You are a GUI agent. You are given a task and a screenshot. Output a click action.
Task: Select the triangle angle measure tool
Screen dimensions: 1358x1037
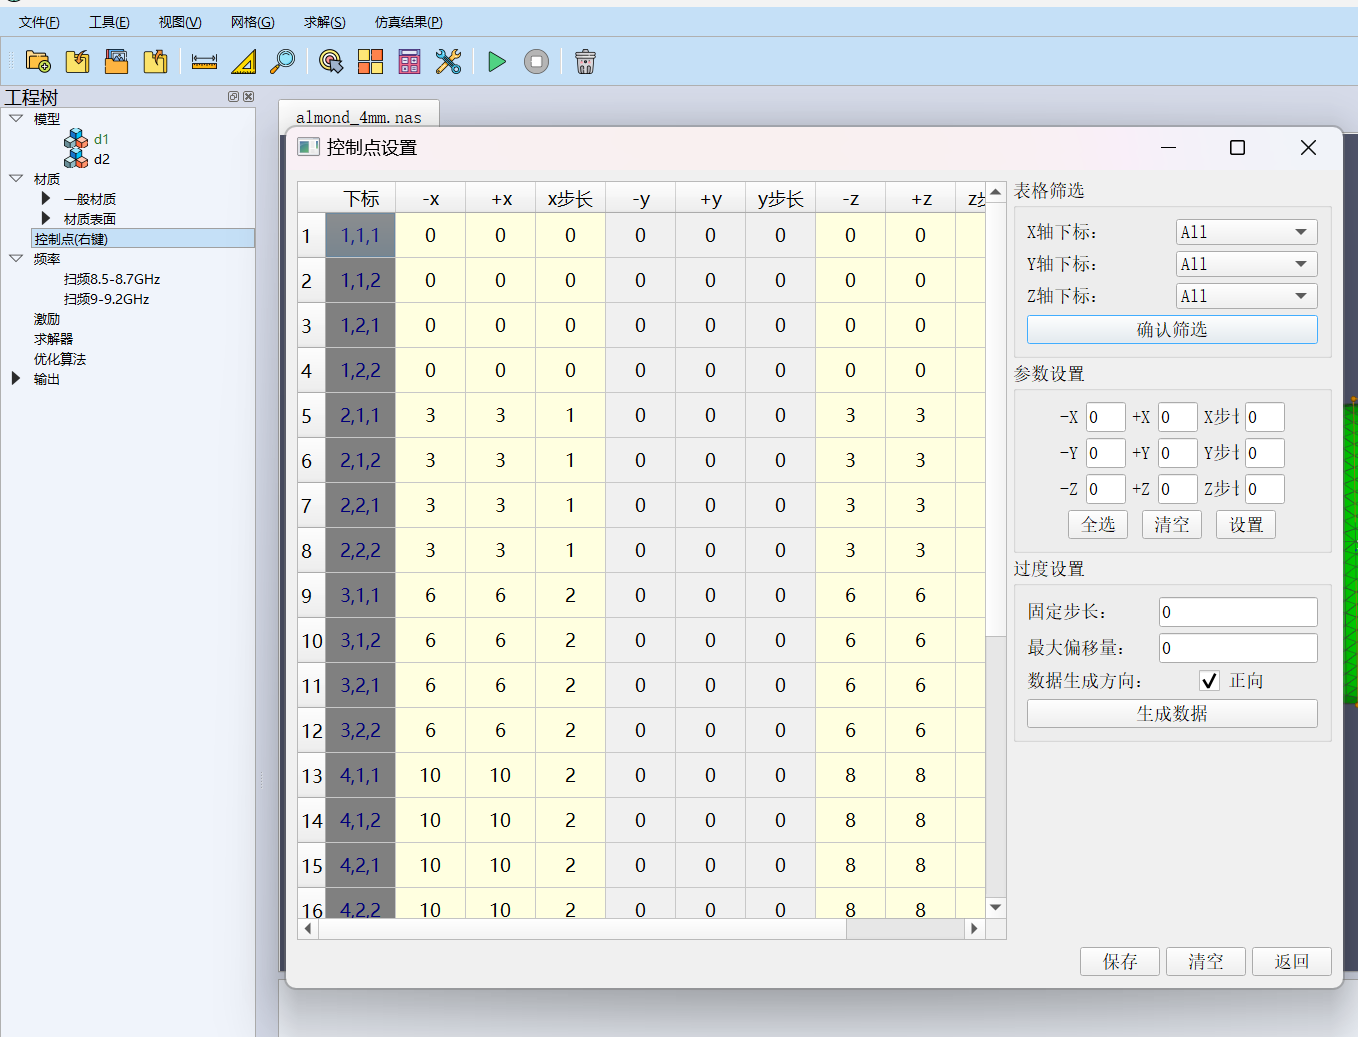pyautogui.click(x=244, y=62)
